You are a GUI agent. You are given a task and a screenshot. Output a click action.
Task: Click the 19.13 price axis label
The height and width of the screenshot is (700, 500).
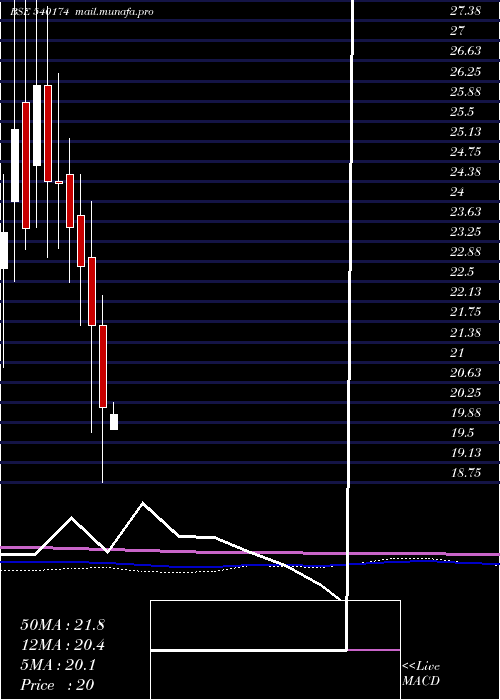click(465, 453)
